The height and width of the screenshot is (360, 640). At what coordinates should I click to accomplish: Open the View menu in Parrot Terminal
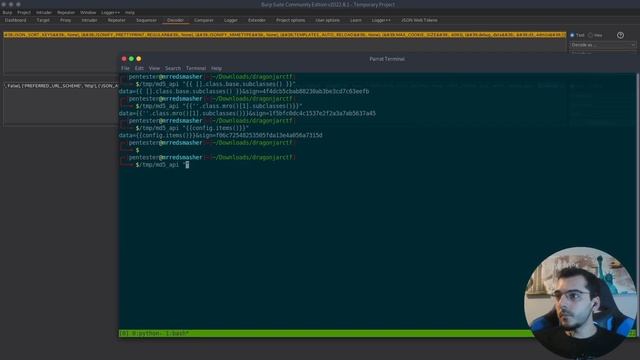(154, 68)
